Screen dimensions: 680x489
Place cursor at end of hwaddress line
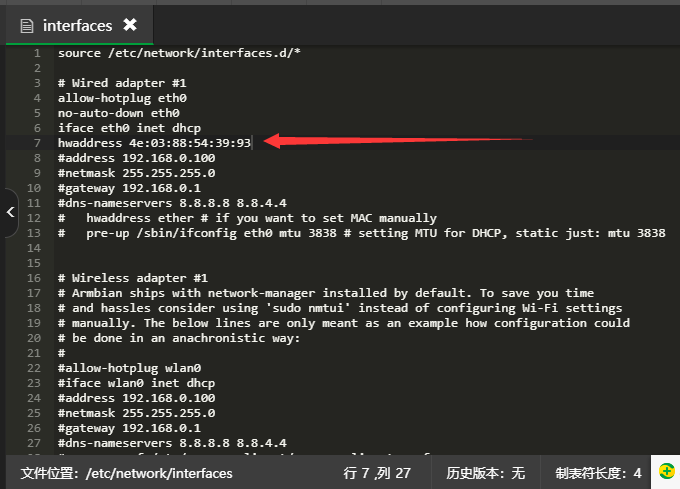tap(252, 143)
